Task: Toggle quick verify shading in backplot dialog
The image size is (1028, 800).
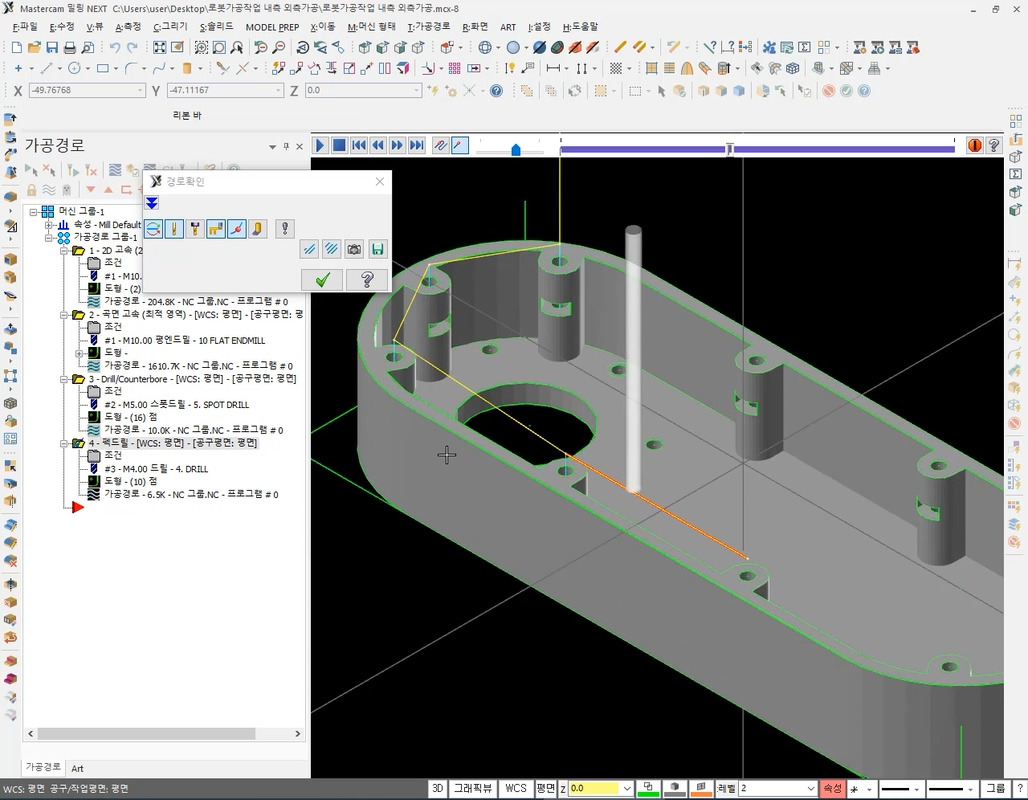Action: click(x=258, y=228)
